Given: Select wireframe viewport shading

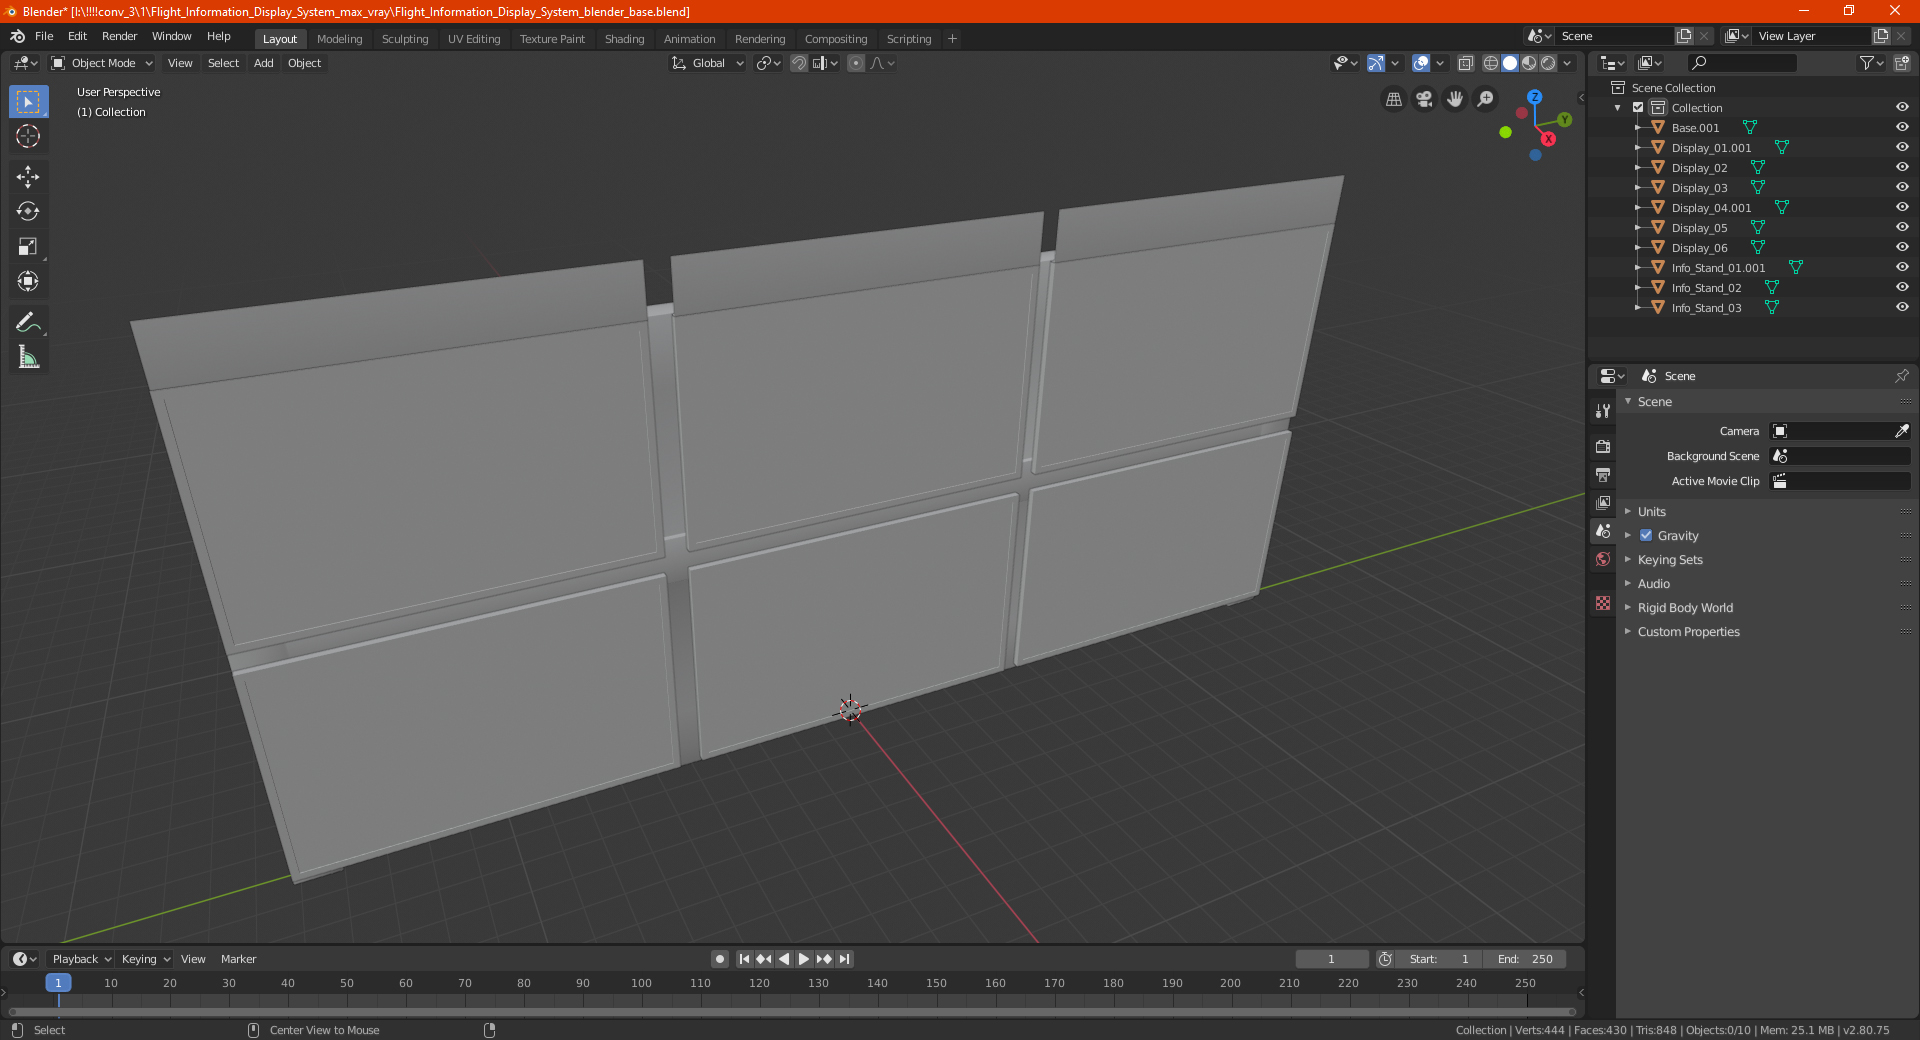Looking at the screenshot, I should pyautogui.click(x=1490, y=63).
